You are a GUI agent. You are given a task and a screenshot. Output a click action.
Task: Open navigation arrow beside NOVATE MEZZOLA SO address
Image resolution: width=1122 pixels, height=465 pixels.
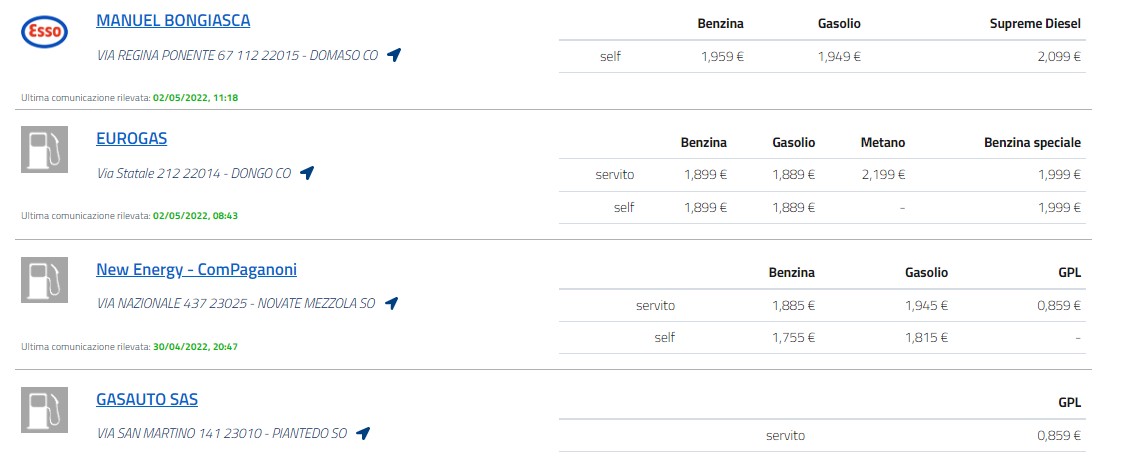[391, 303]
